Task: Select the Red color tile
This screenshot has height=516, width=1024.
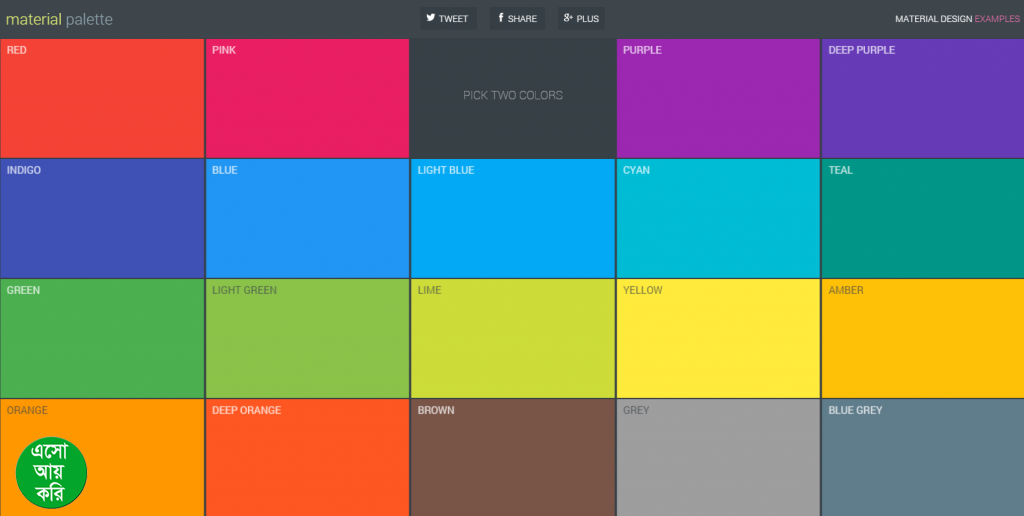Action: (102, 98)
